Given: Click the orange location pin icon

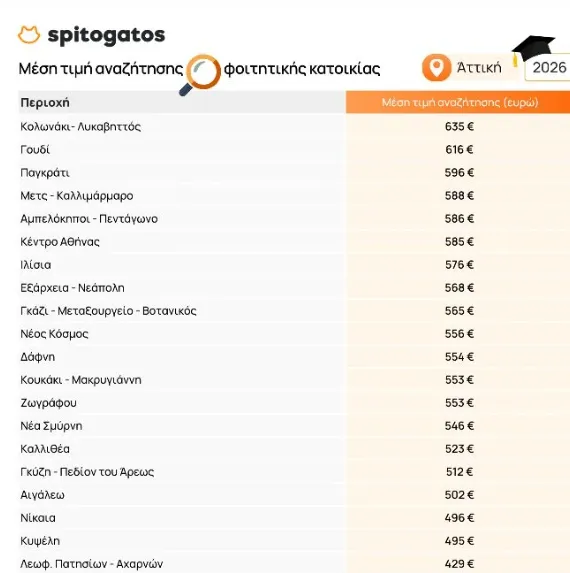Looking at the screenshot, I should point(436,68).
